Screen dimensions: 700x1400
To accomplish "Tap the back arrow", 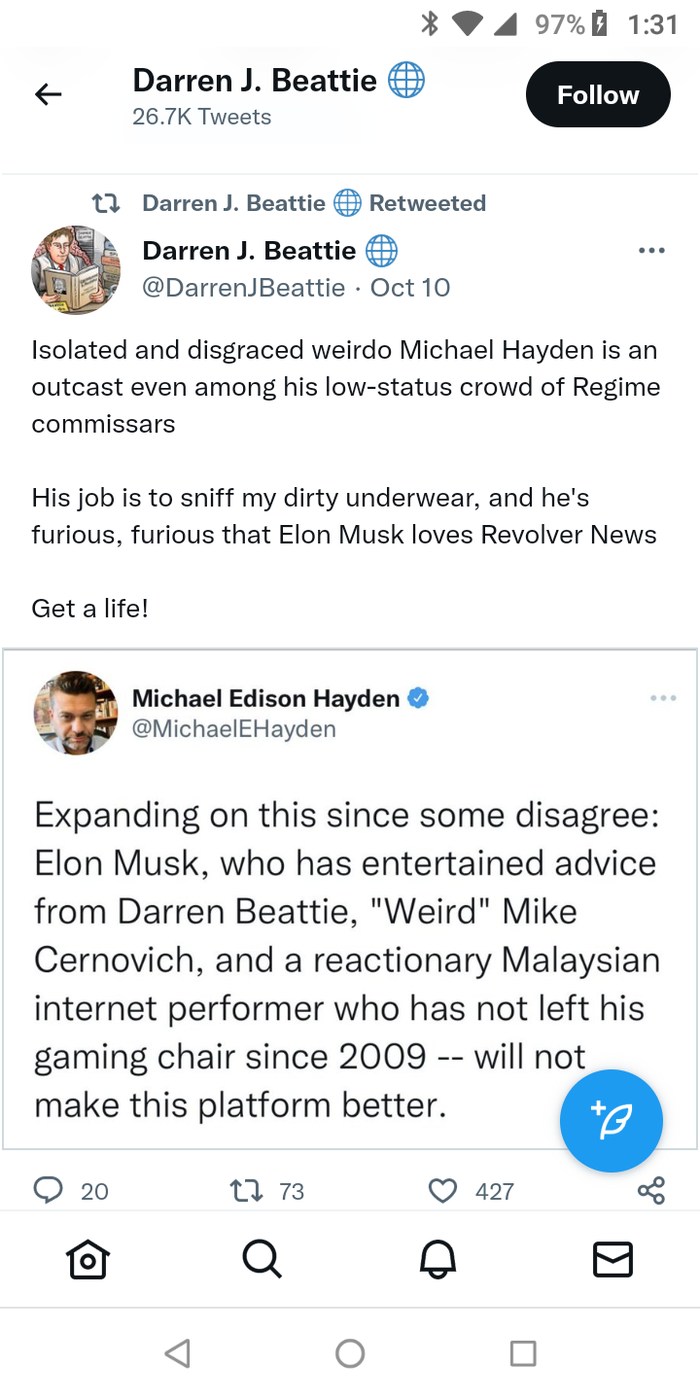I will (48, 95).
